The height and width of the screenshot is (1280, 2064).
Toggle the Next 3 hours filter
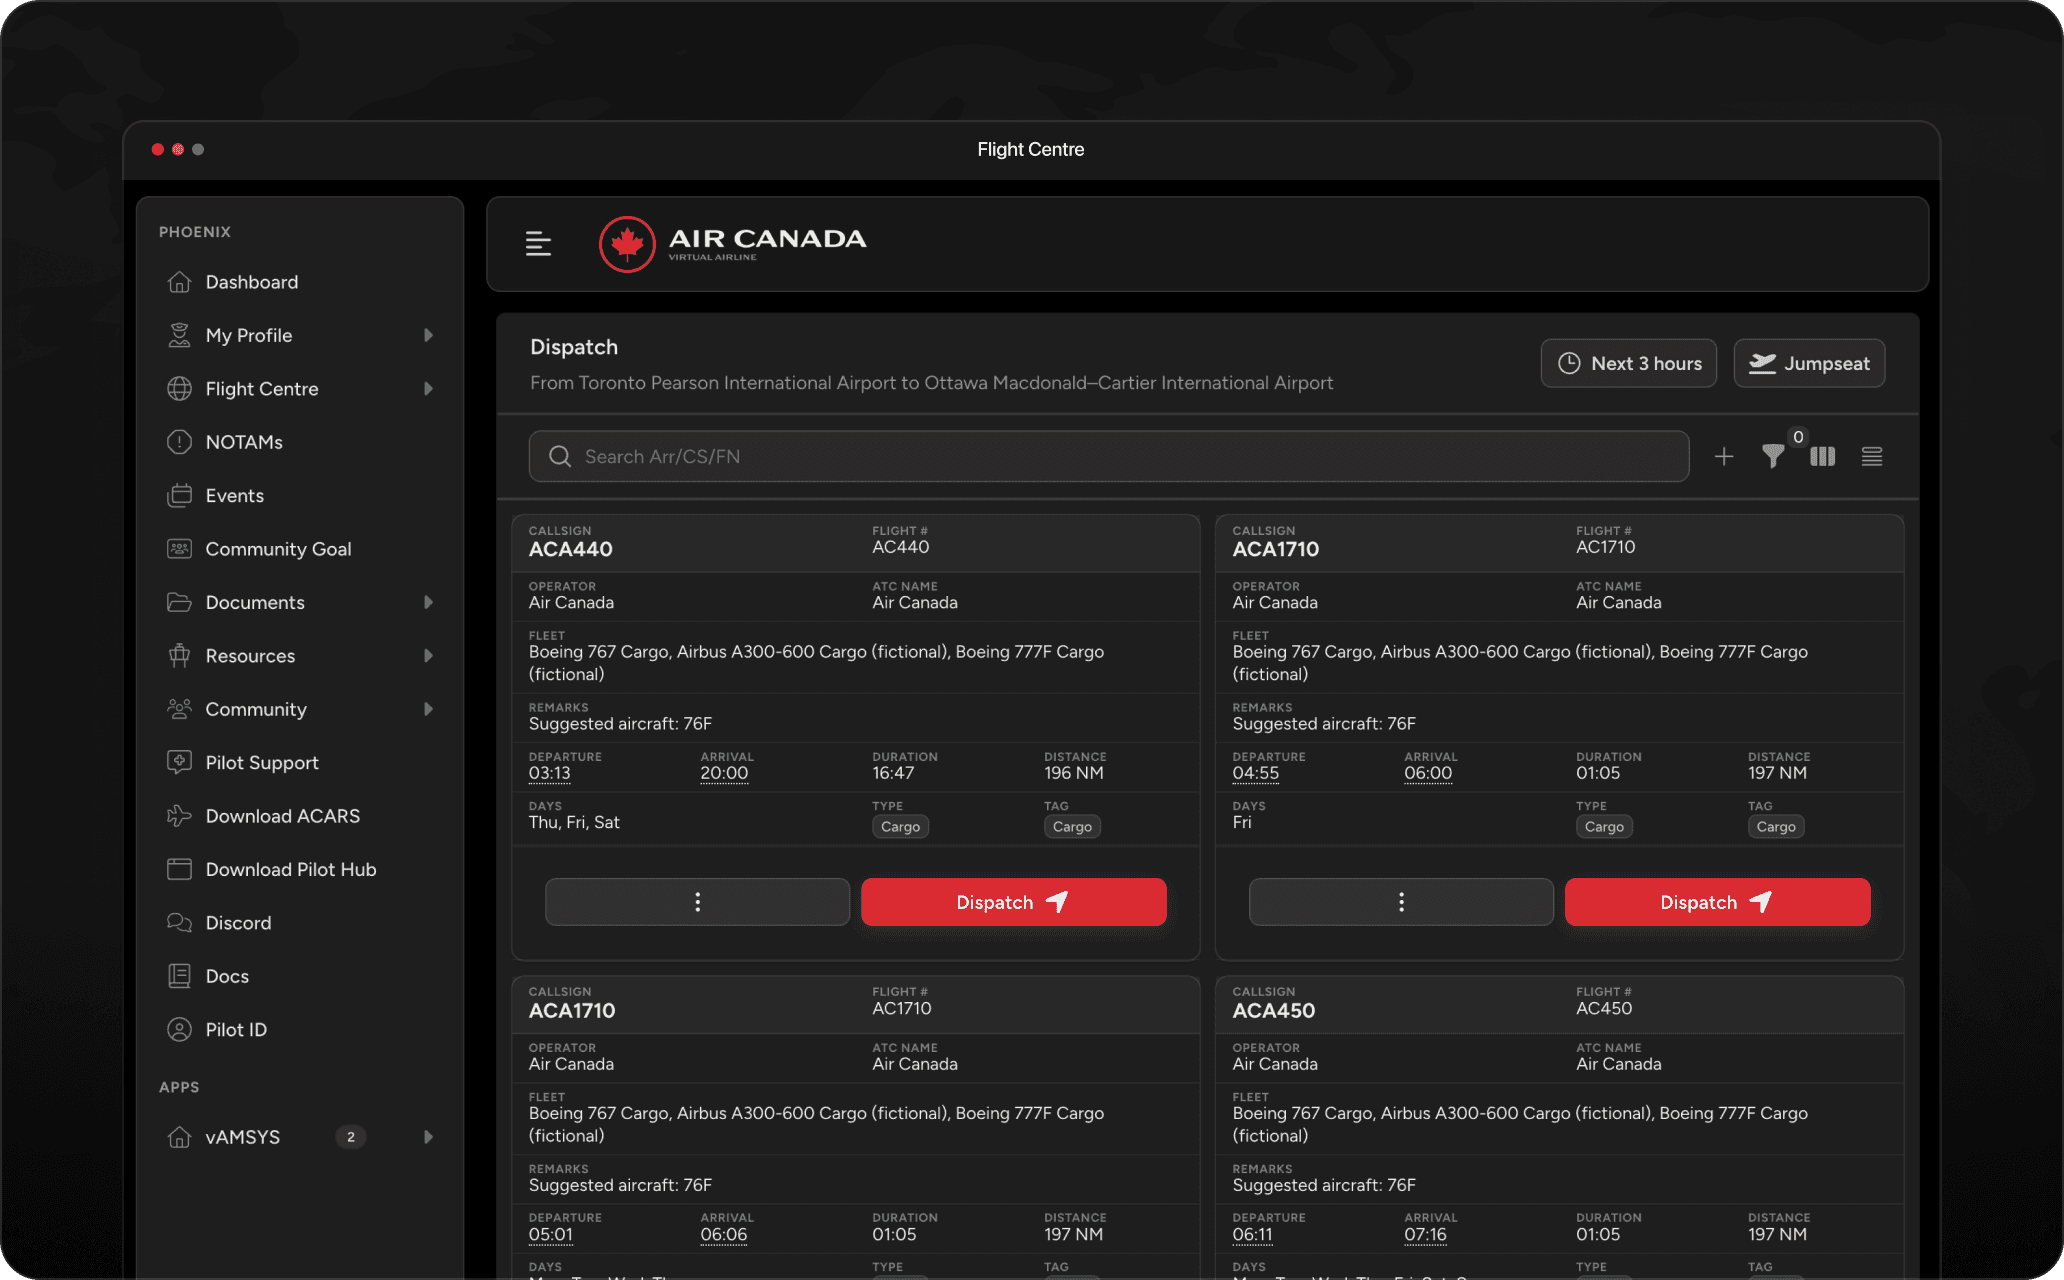1628,363
